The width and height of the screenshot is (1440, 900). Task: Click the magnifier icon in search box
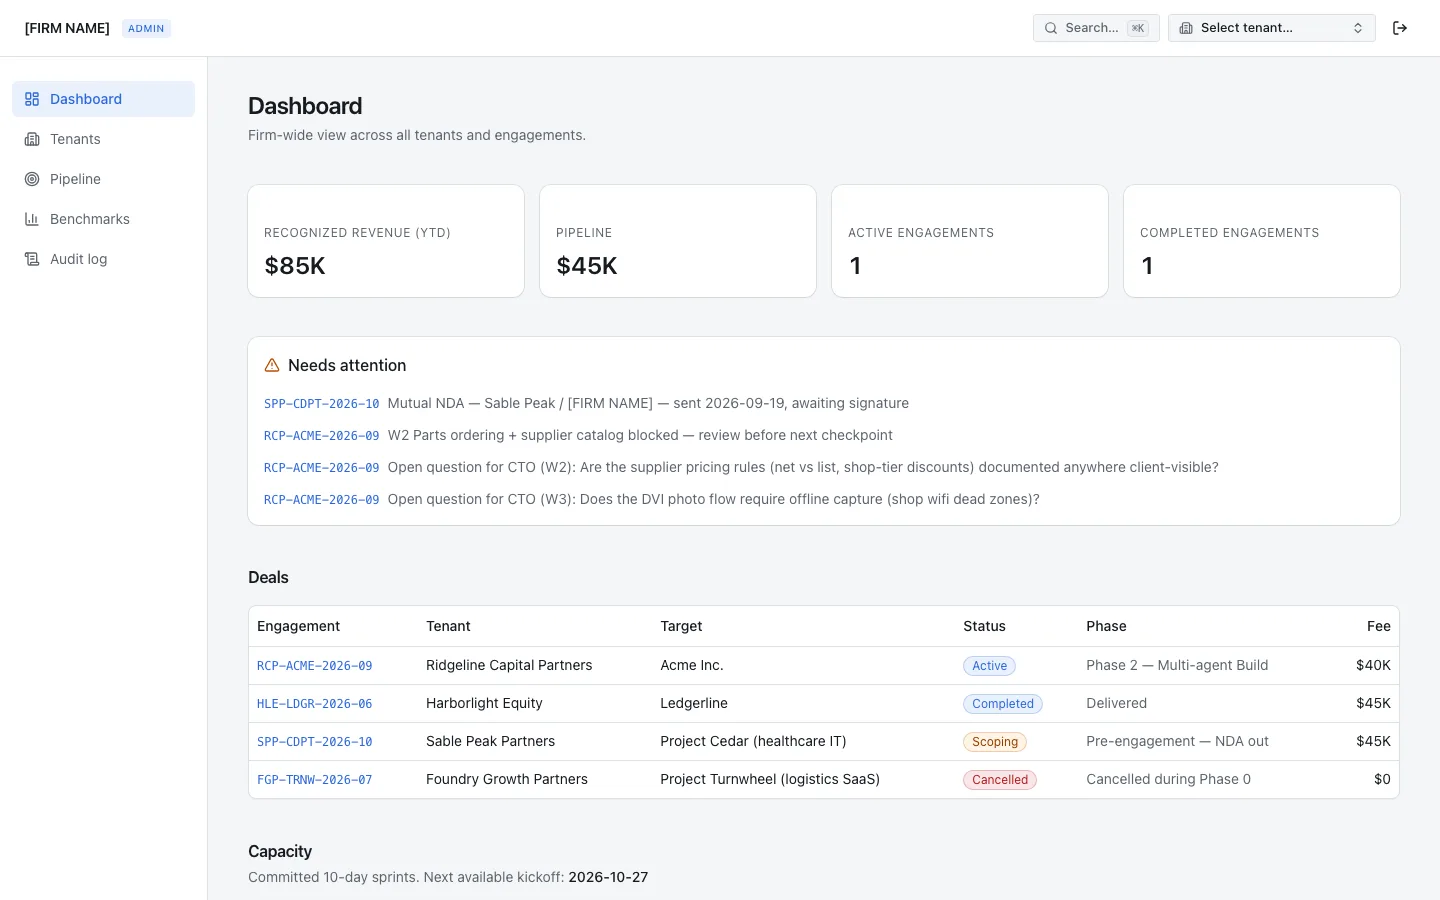click(x=1051, y=28)
